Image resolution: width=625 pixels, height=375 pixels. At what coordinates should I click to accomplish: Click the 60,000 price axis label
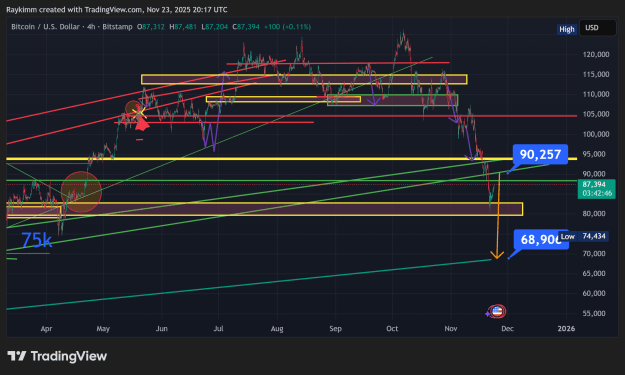point(594,293)
